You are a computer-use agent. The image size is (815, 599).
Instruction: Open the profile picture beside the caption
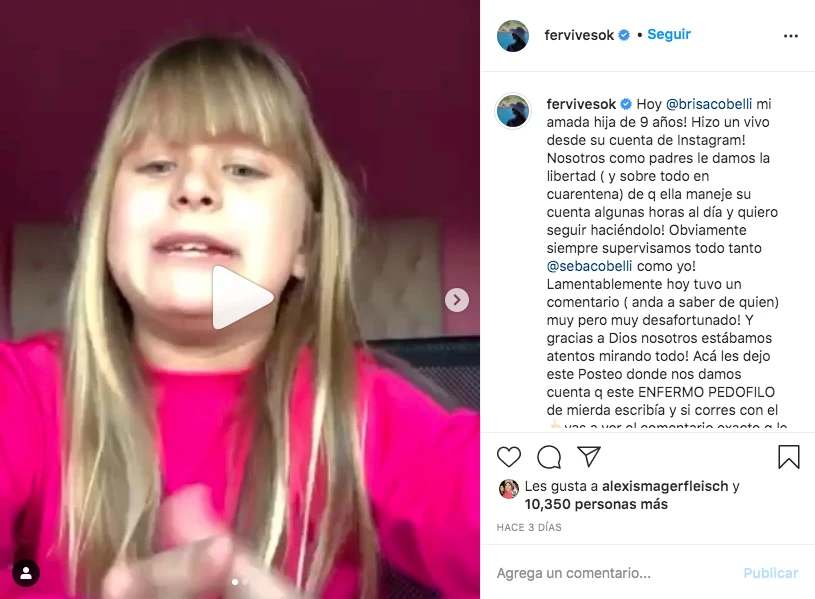click(x=513, y=111)
